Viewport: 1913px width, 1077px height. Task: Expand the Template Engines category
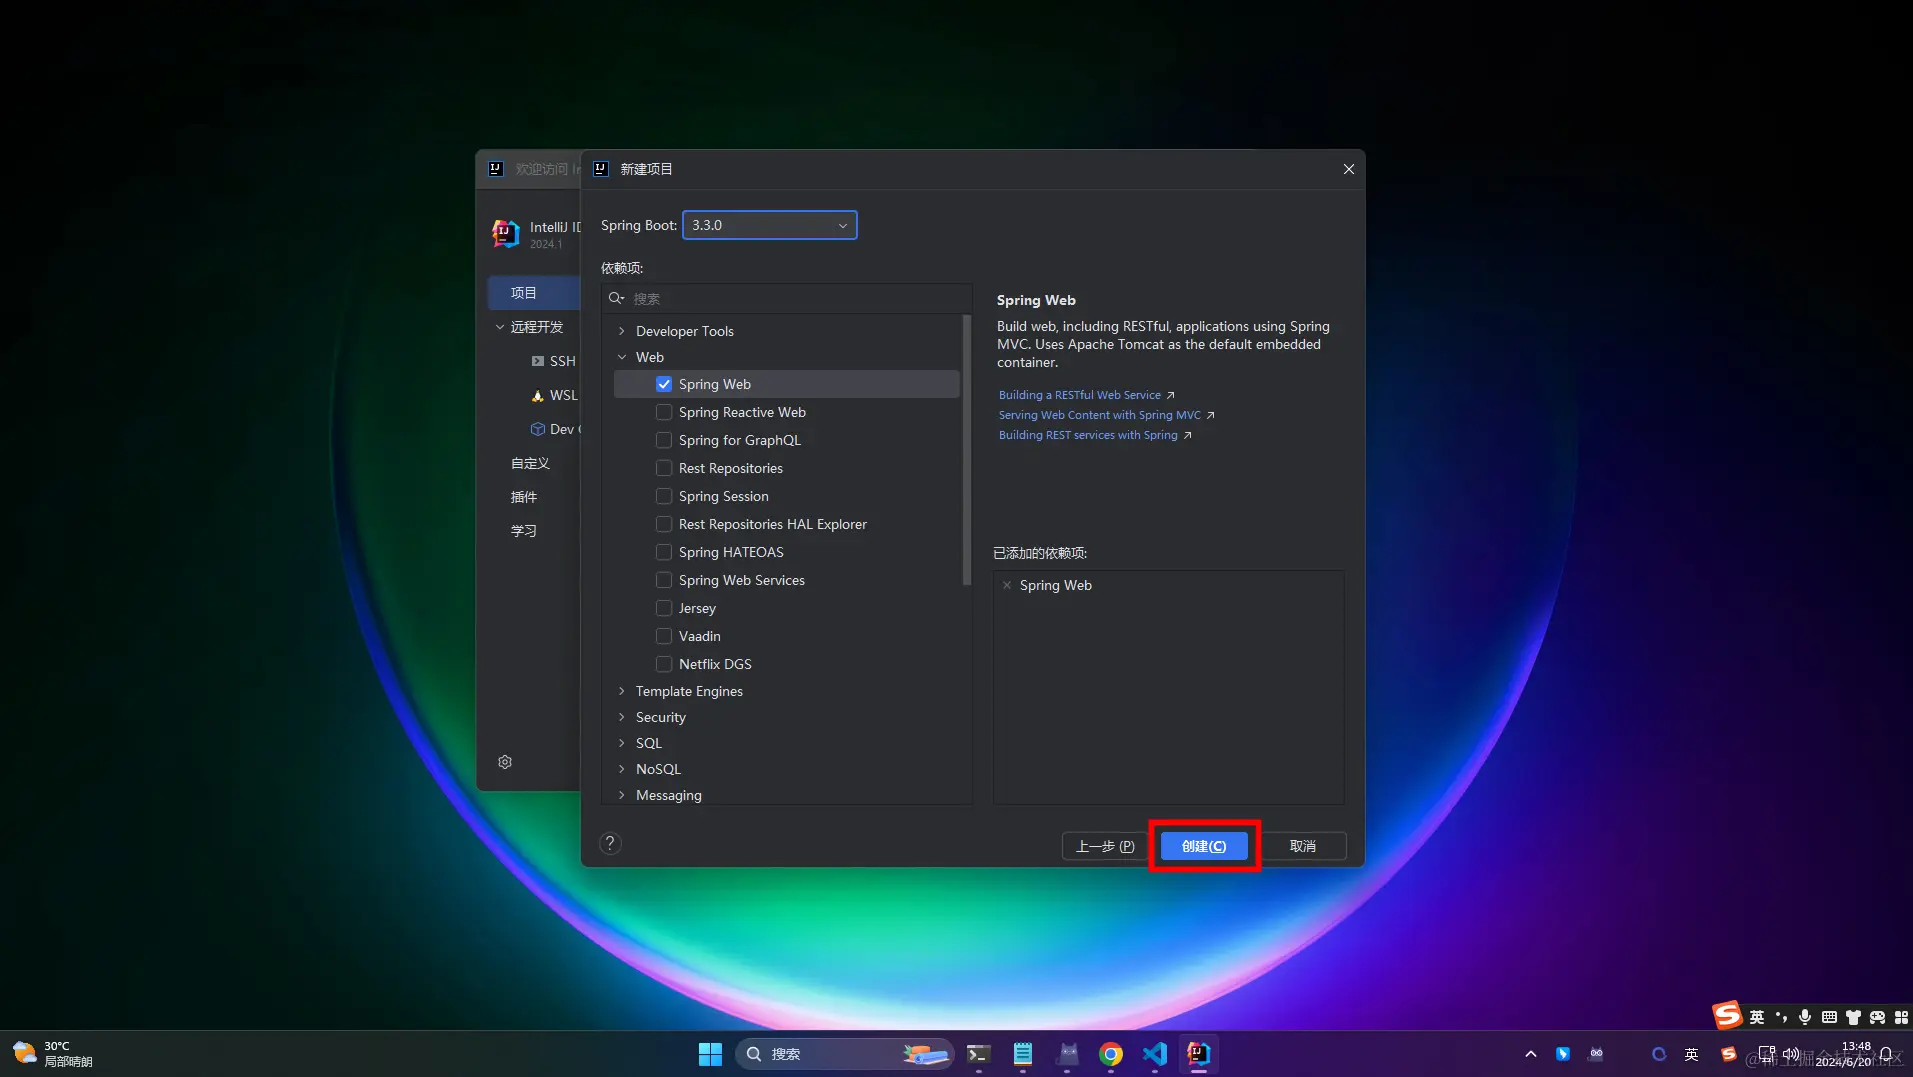click(622, 691)
